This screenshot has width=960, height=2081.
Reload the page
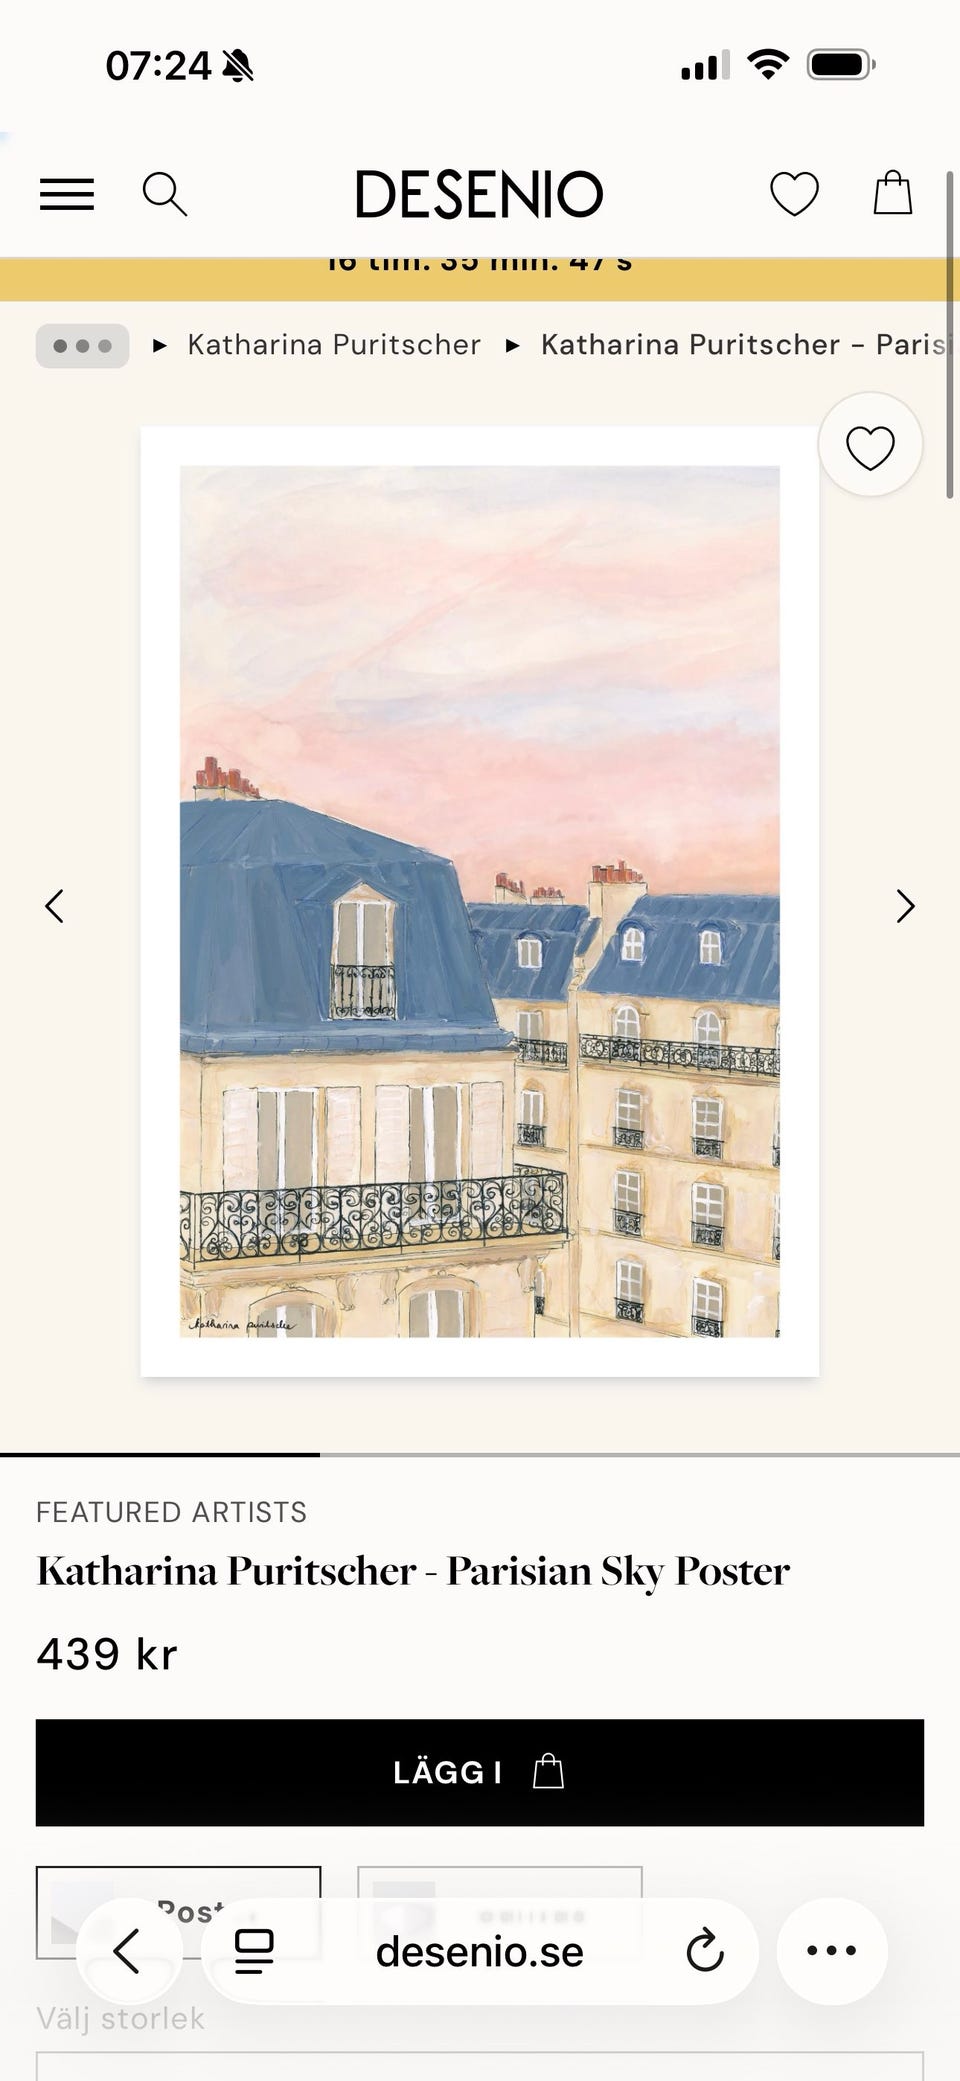click(x=705, y=1951)
